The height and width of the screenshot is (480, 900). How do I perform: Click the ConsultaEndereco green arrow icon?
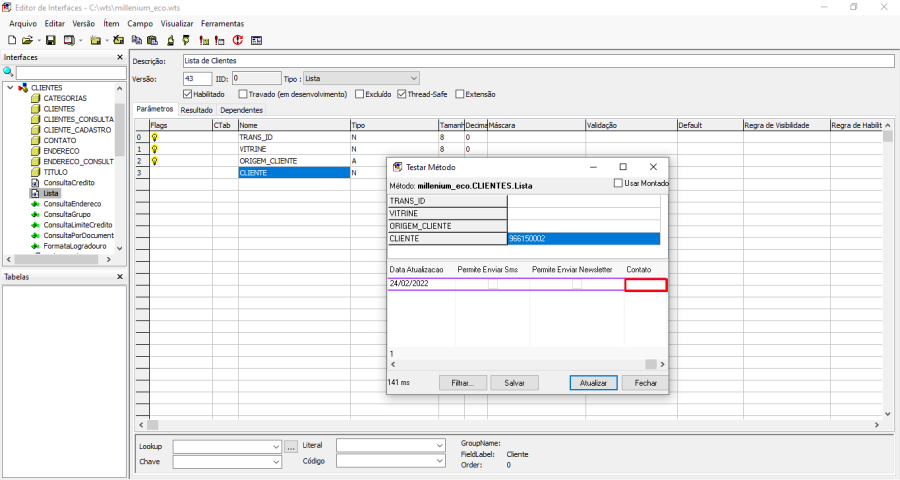(x=36, y=204)
